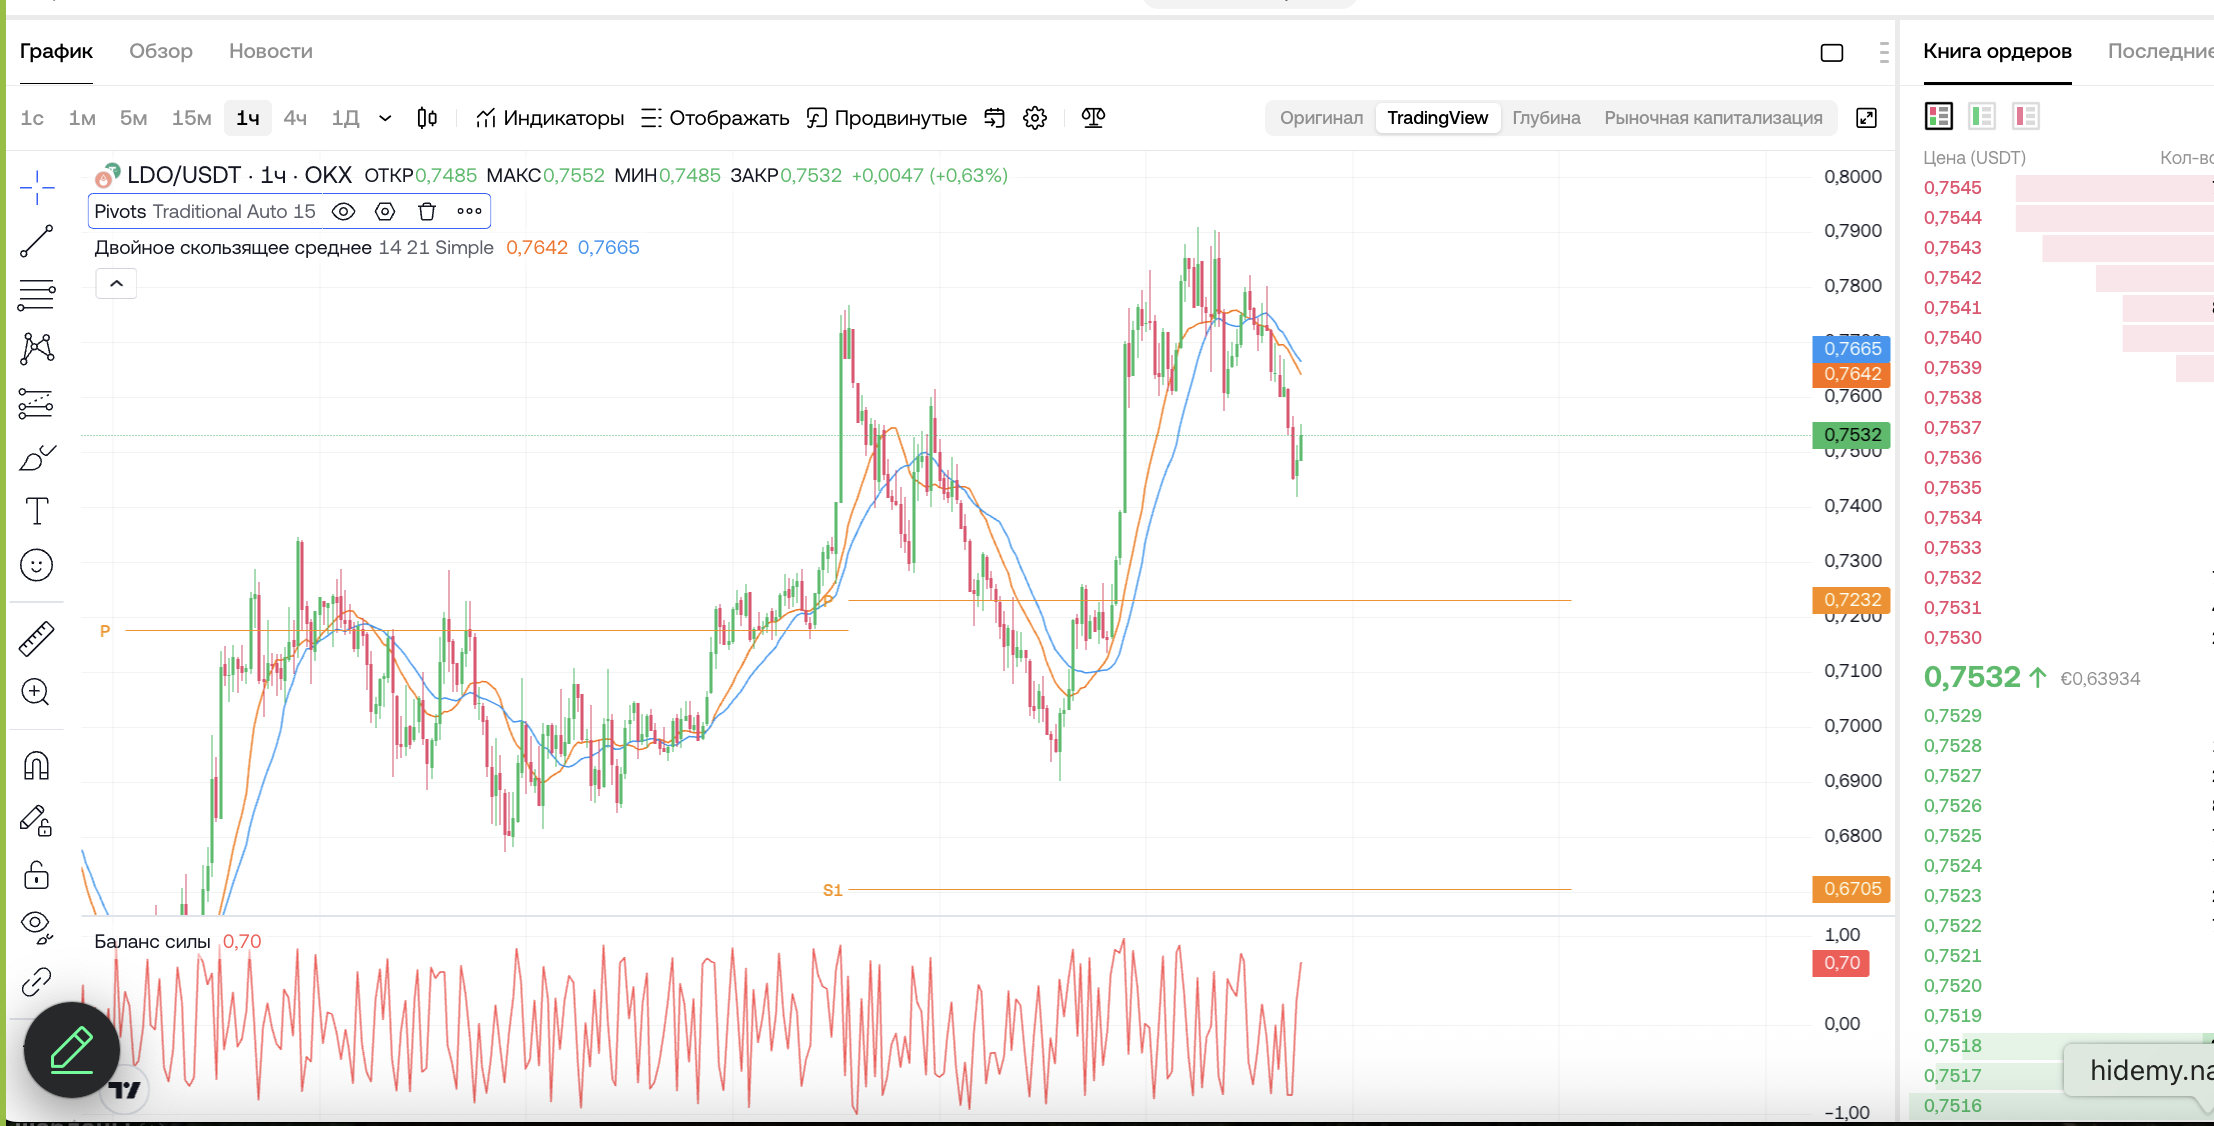Switch to the Новости tab

[271, 51]
